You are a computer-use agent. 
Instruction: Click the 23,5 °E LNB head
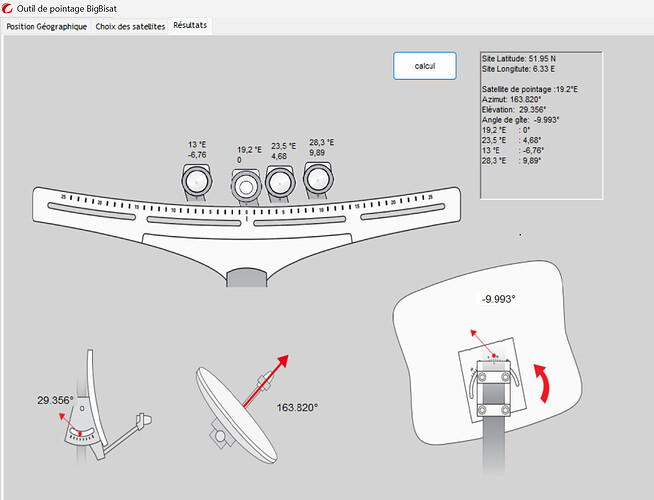pyautogui.click(x=280, y=183)
